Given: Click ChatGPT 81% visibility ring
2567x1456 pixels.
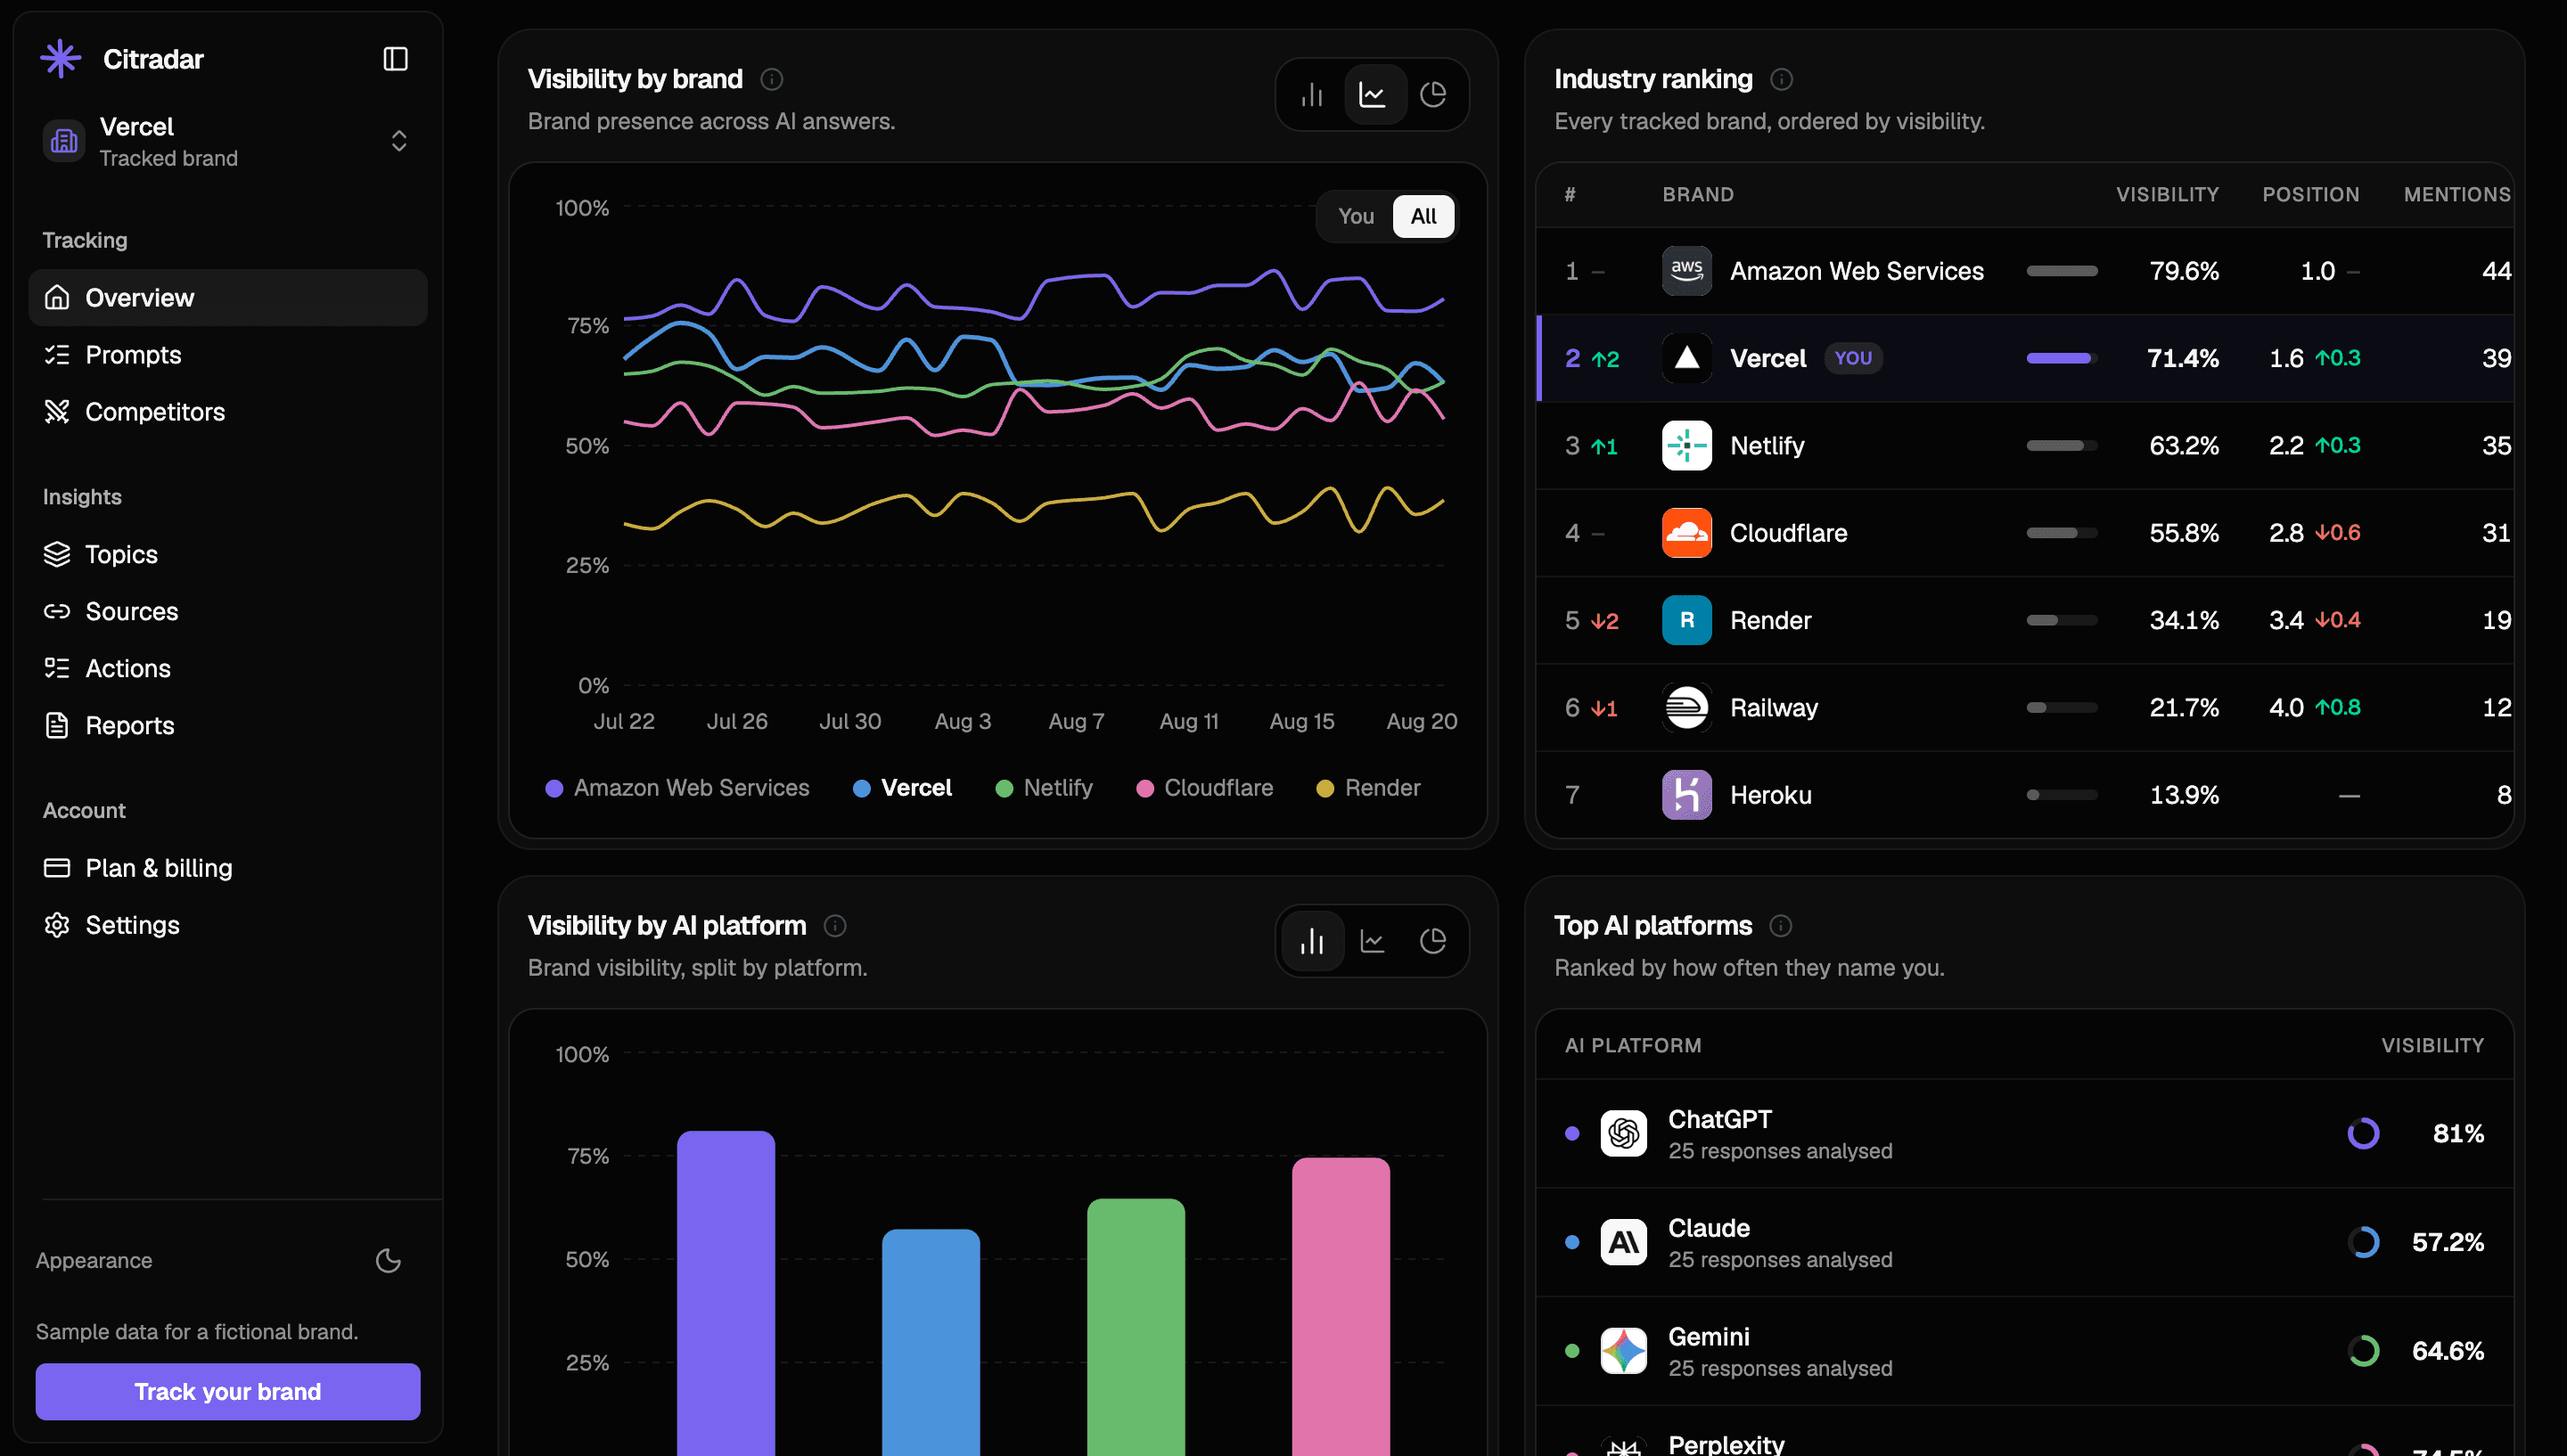Looking at the screenshot, I should point(2364,1133).
